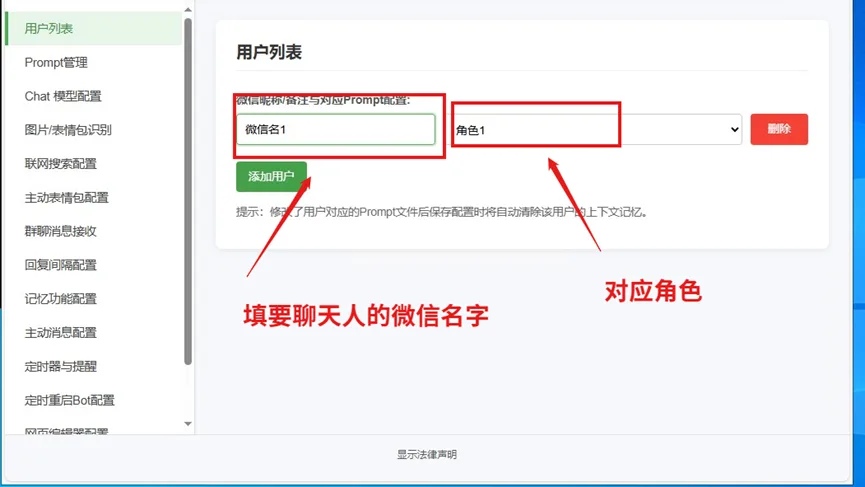Click the hint text starting with 提示
Image resolution: width=865 pixels, height=487 pixels.
point(441,212)
